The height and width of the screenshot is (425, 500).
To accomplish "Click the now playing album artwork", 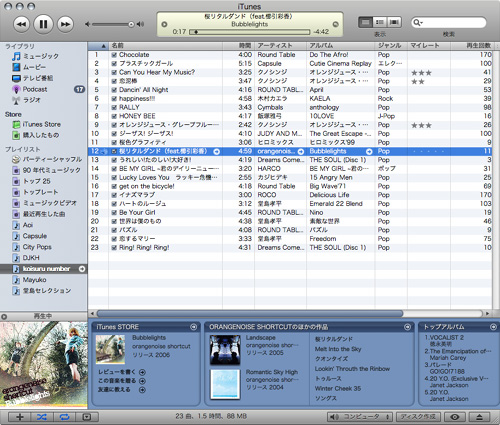I will 44,365.
